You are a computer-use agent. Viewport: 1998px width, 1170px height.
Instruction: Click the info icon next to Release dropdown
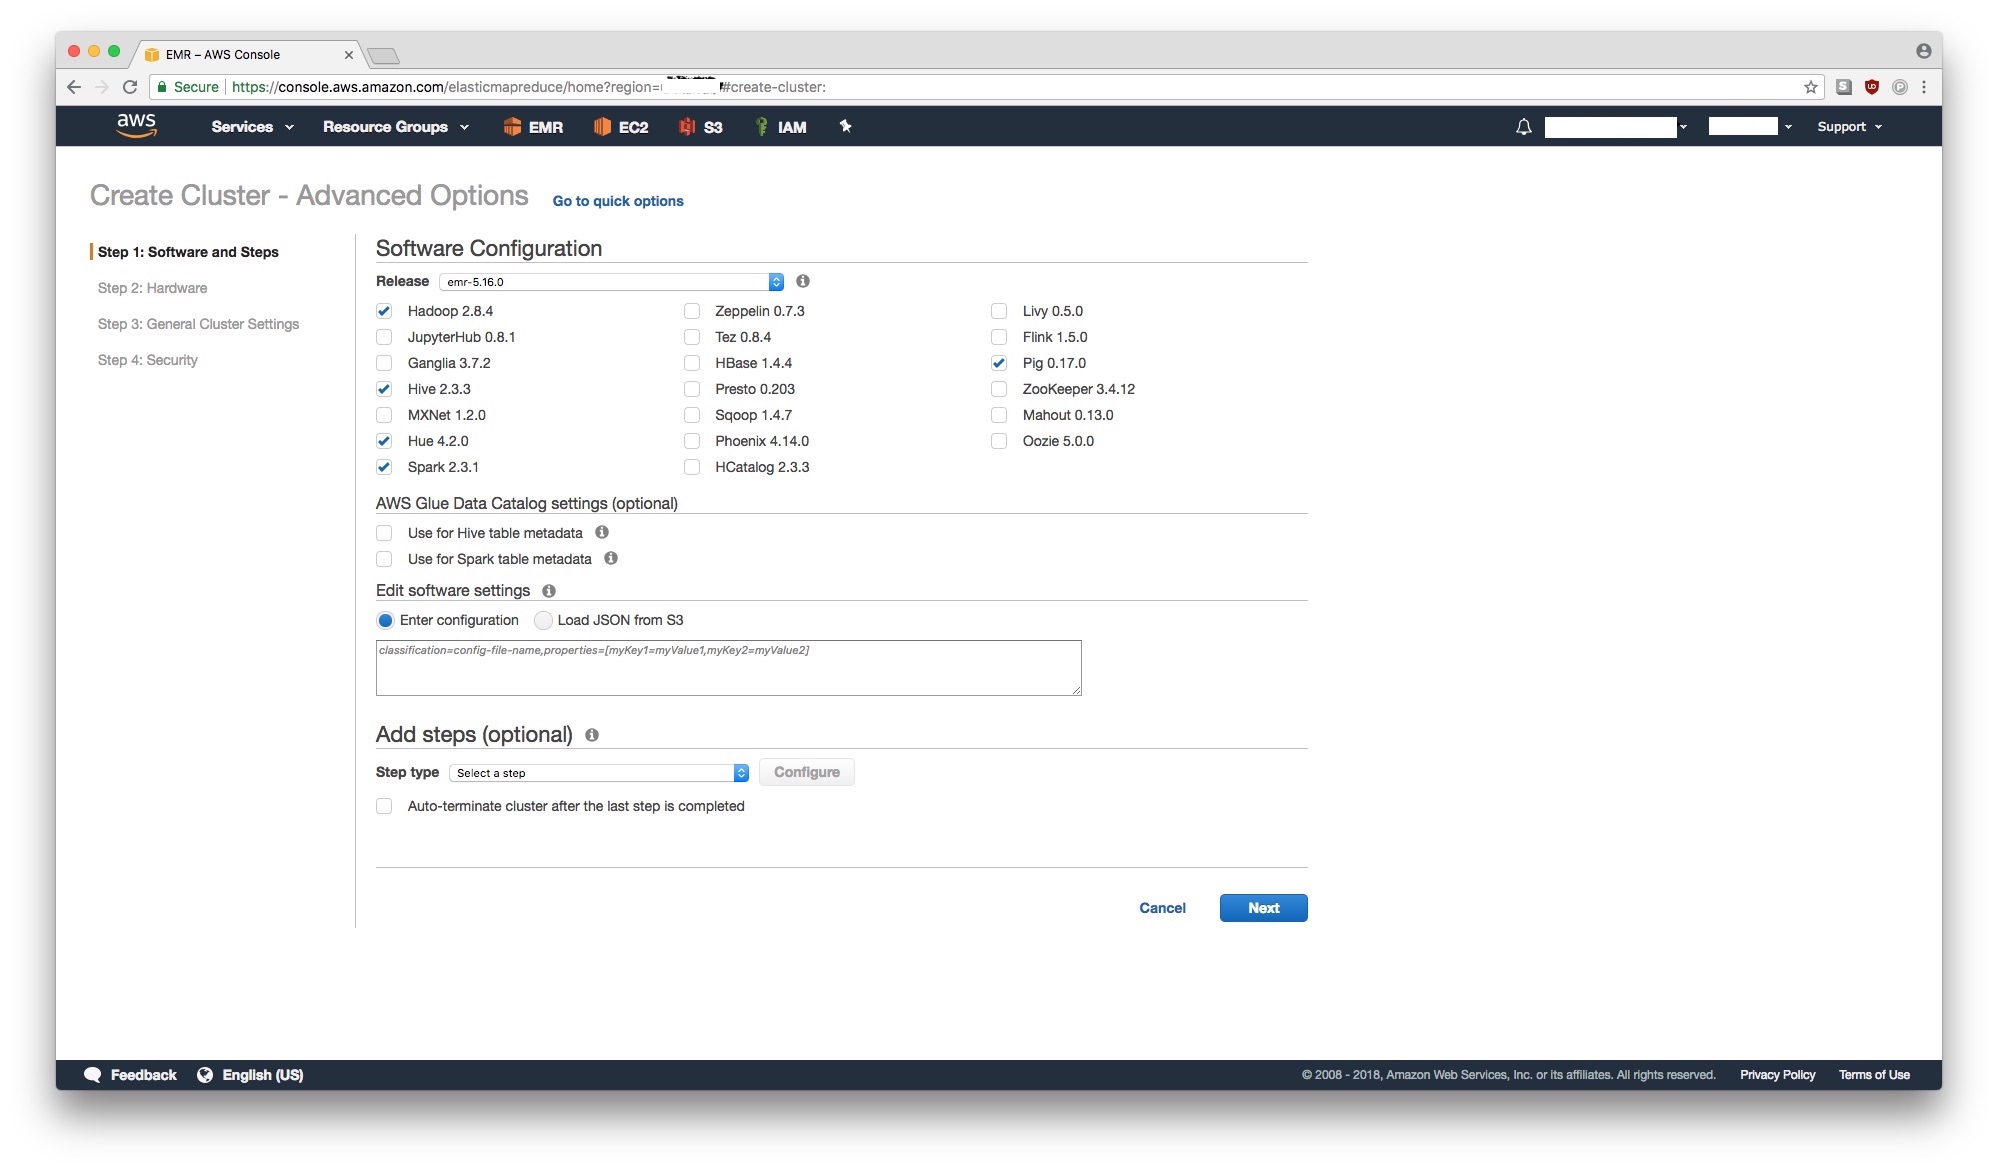[802, 281]
